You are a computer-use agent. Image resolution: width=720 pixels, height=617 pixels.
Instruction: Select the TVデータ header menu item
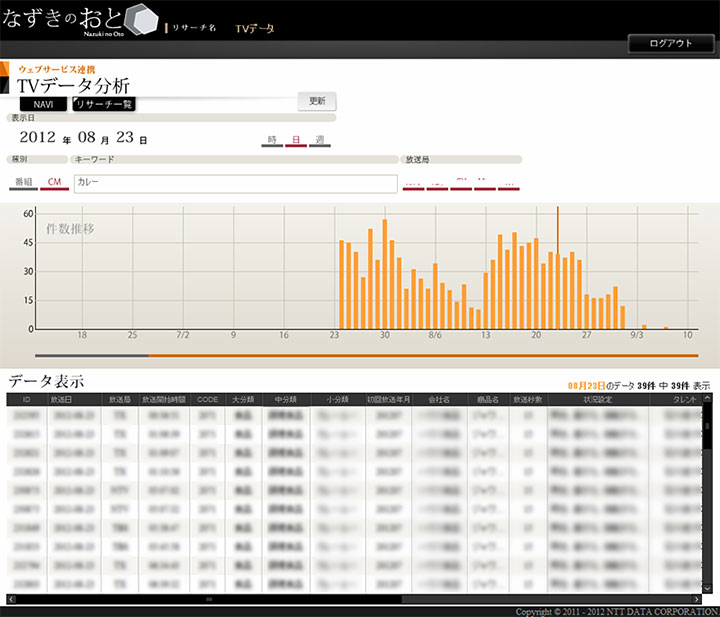pyautogui.click(x=254, y=29)
